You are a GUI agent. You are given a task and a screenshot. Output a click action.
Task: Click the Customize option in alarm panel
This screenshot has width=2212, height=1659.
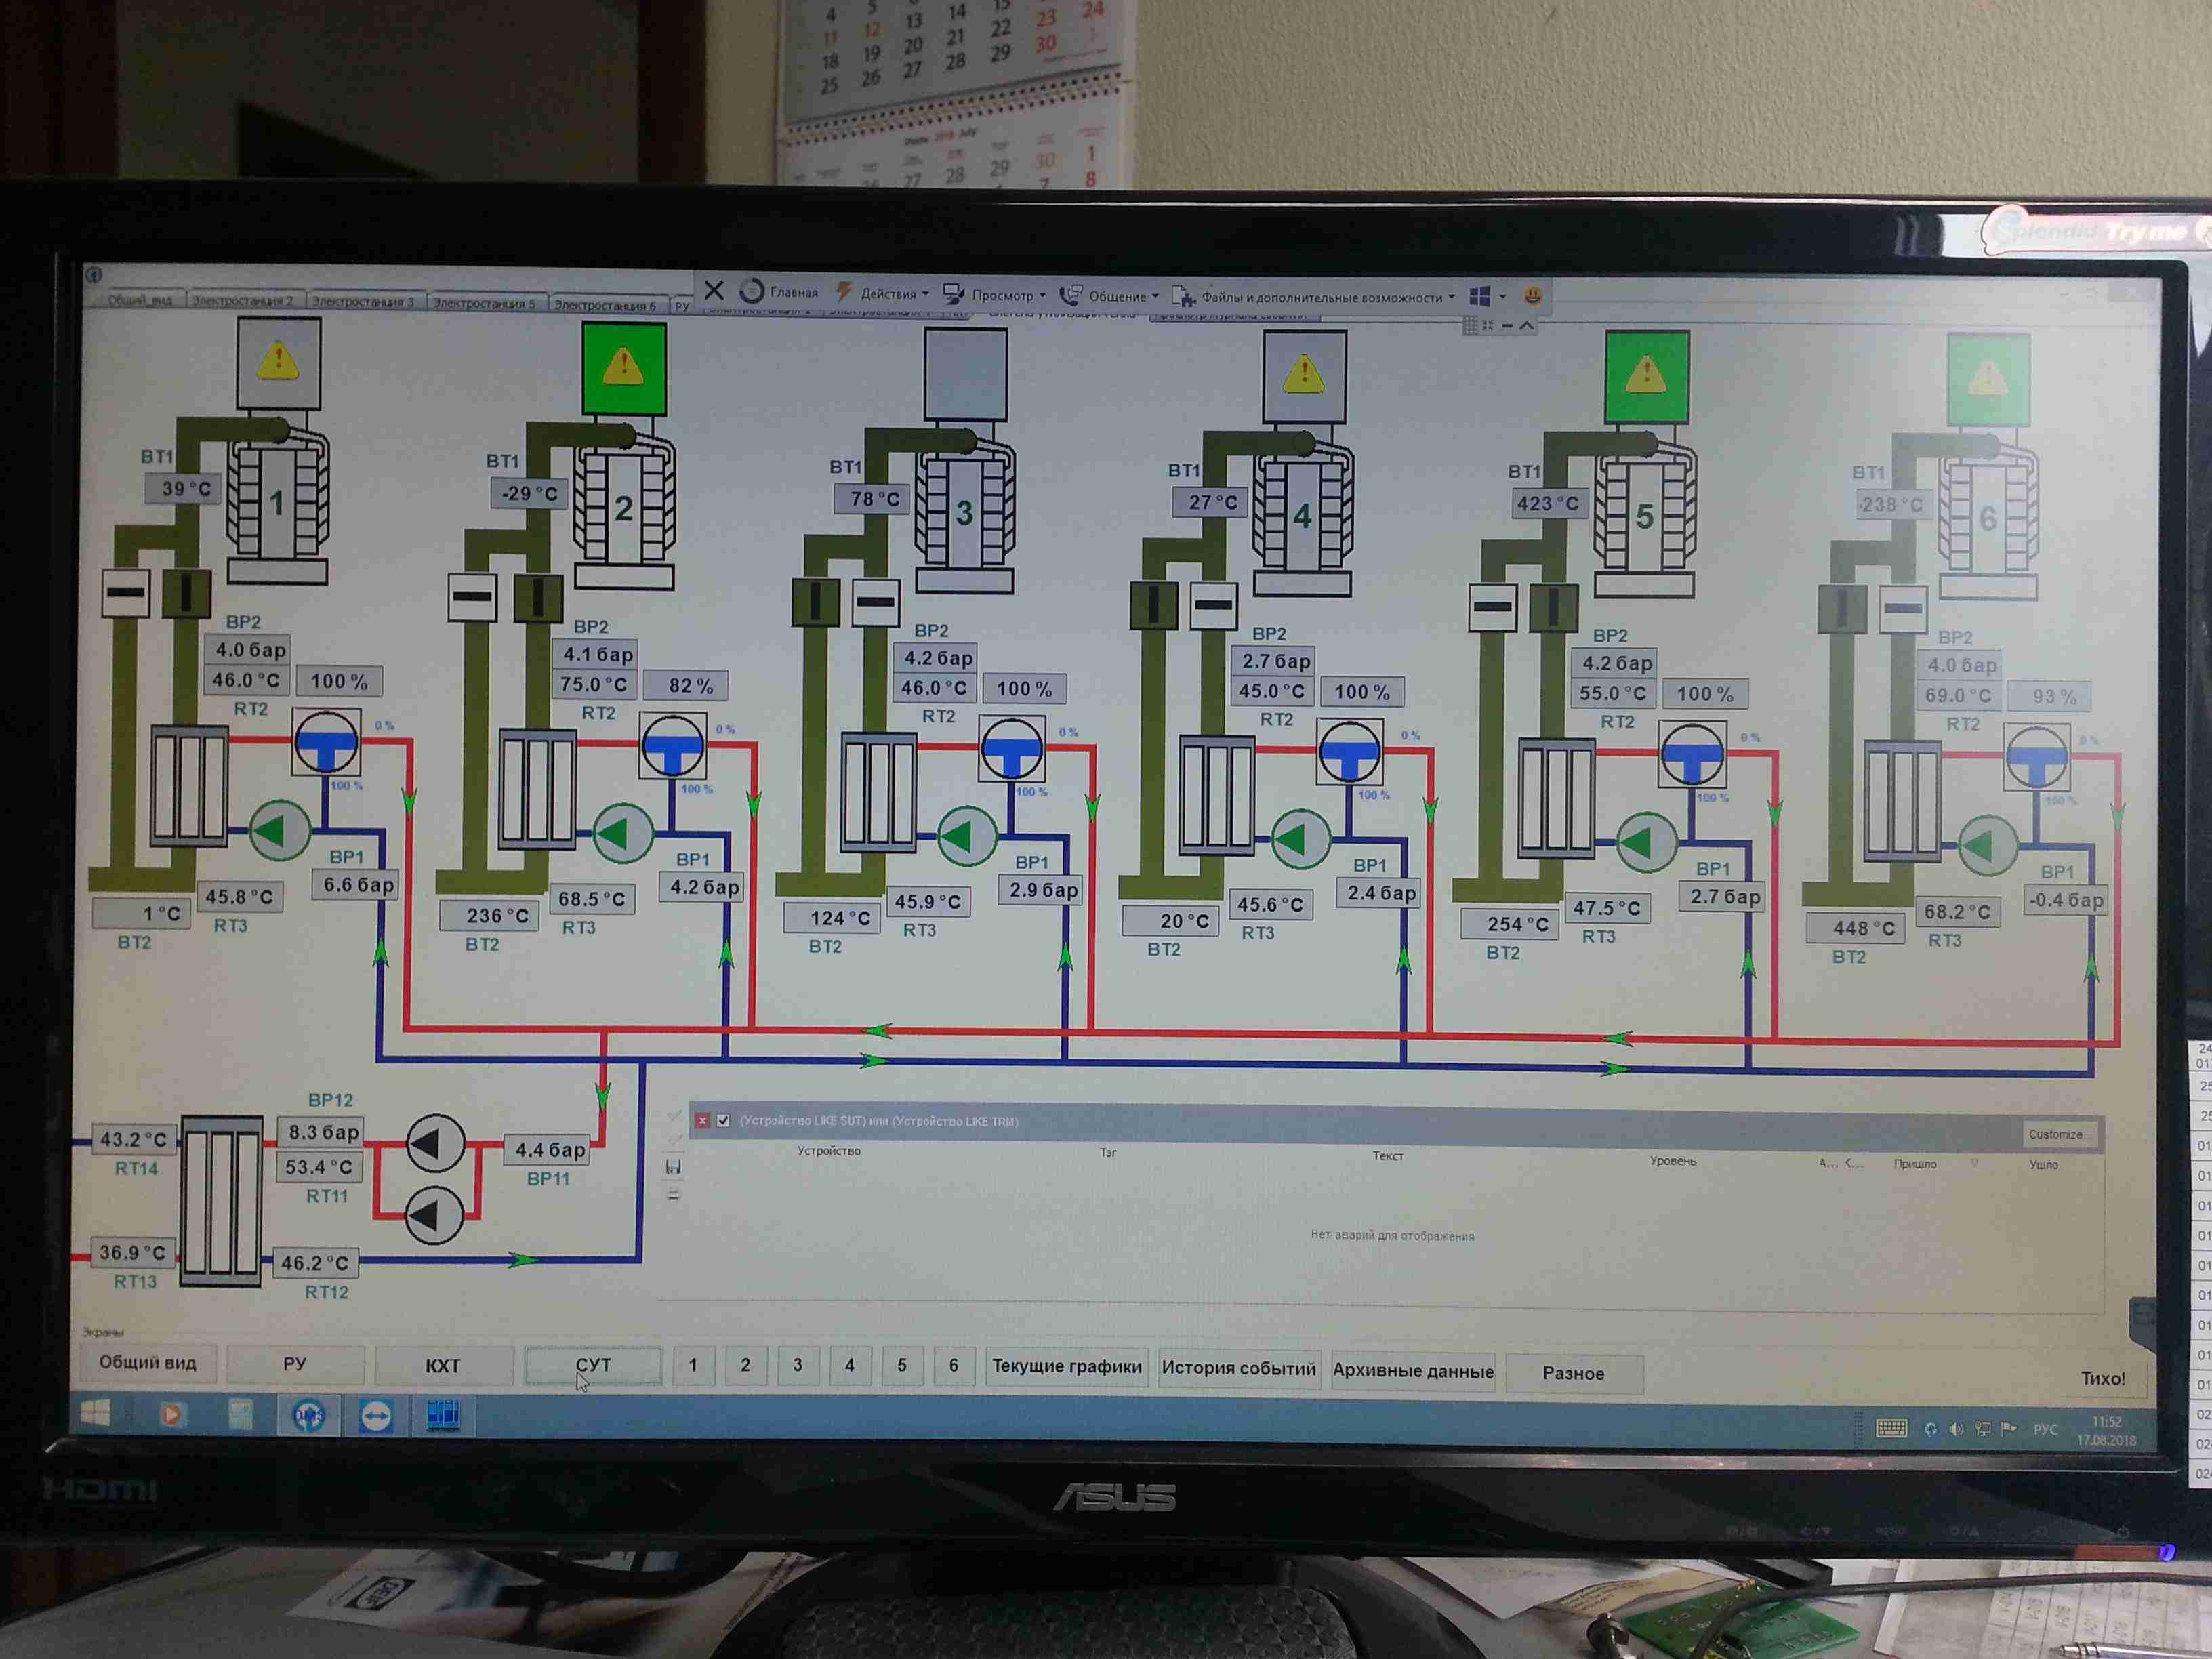pyautogui.click(x=2055, y=1134)
